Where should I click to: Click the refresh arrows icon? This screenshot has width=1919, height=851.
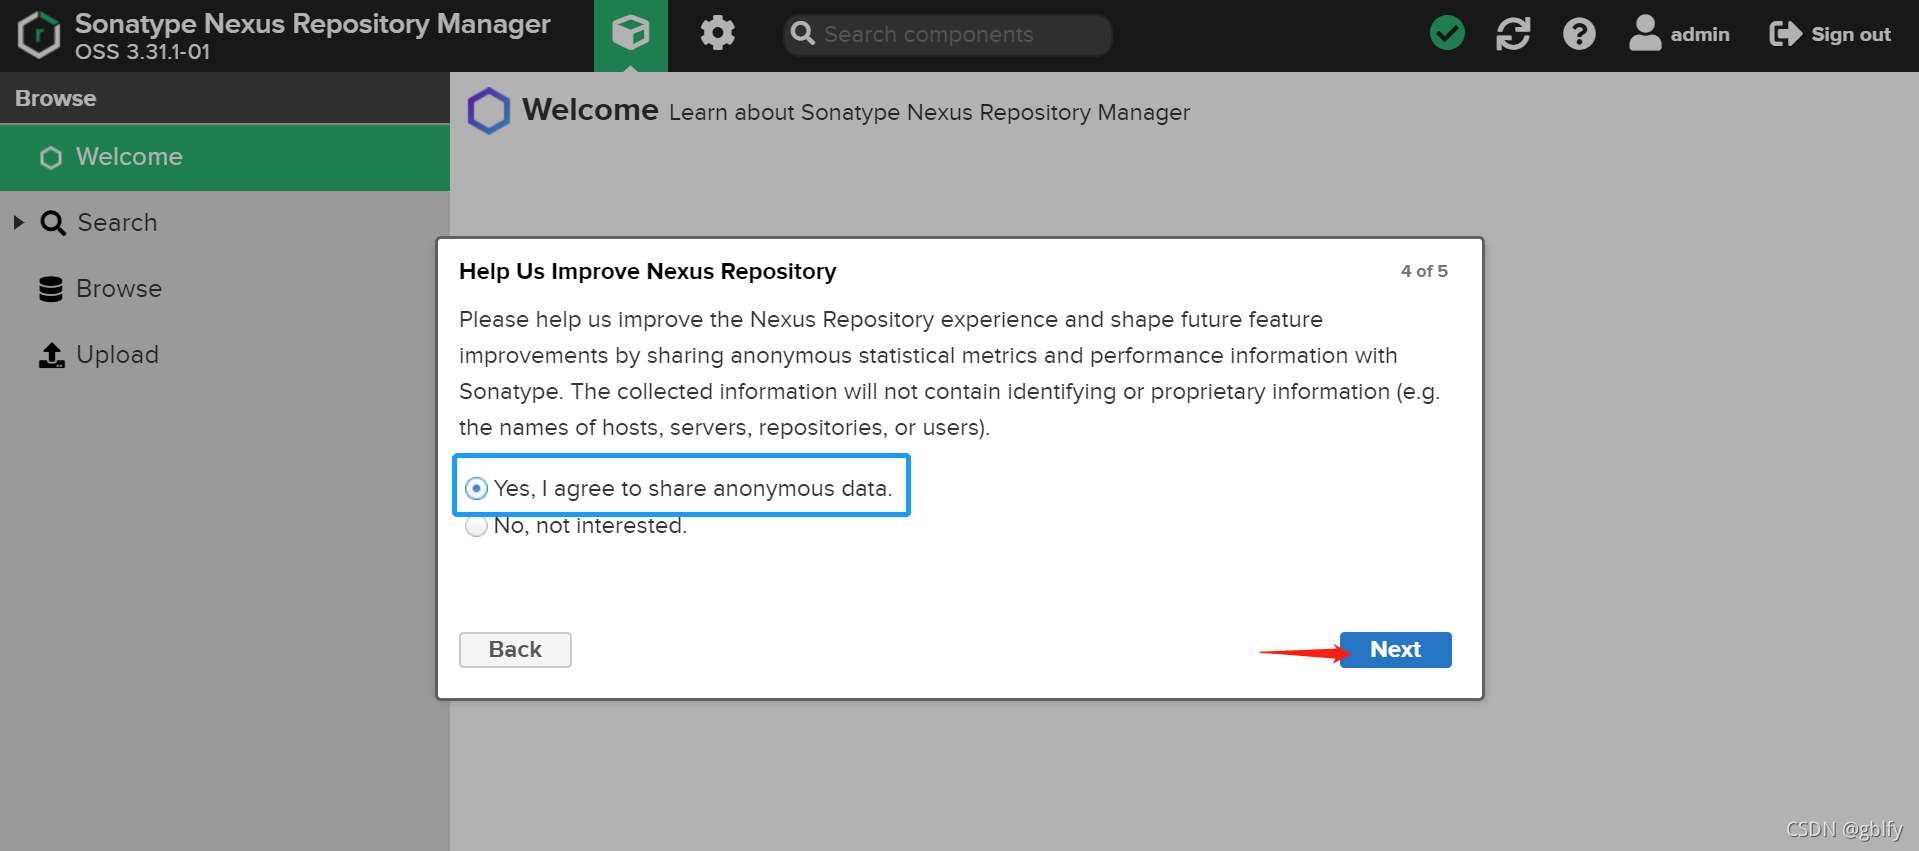coord(1513,34)
